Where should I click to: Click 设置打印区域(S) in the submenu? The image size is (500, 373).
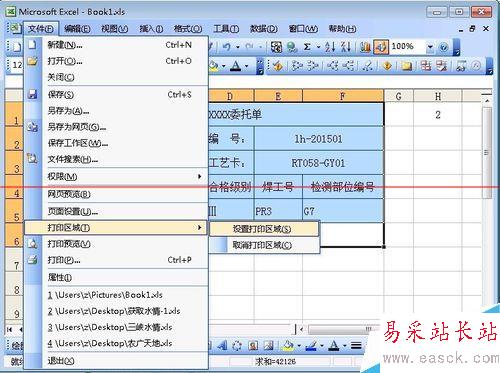(263, 229)
